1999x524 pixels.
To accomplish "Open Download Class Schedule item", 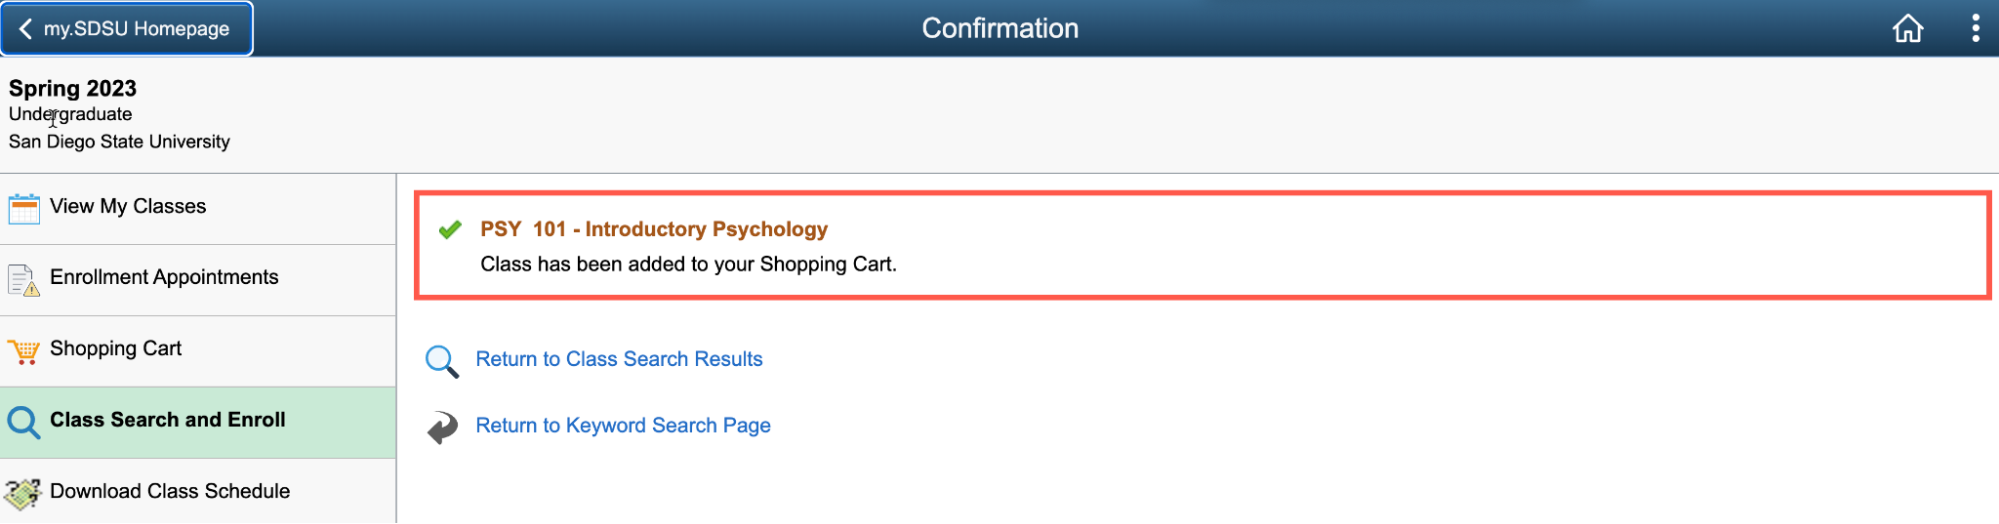I will pos(198,491).
